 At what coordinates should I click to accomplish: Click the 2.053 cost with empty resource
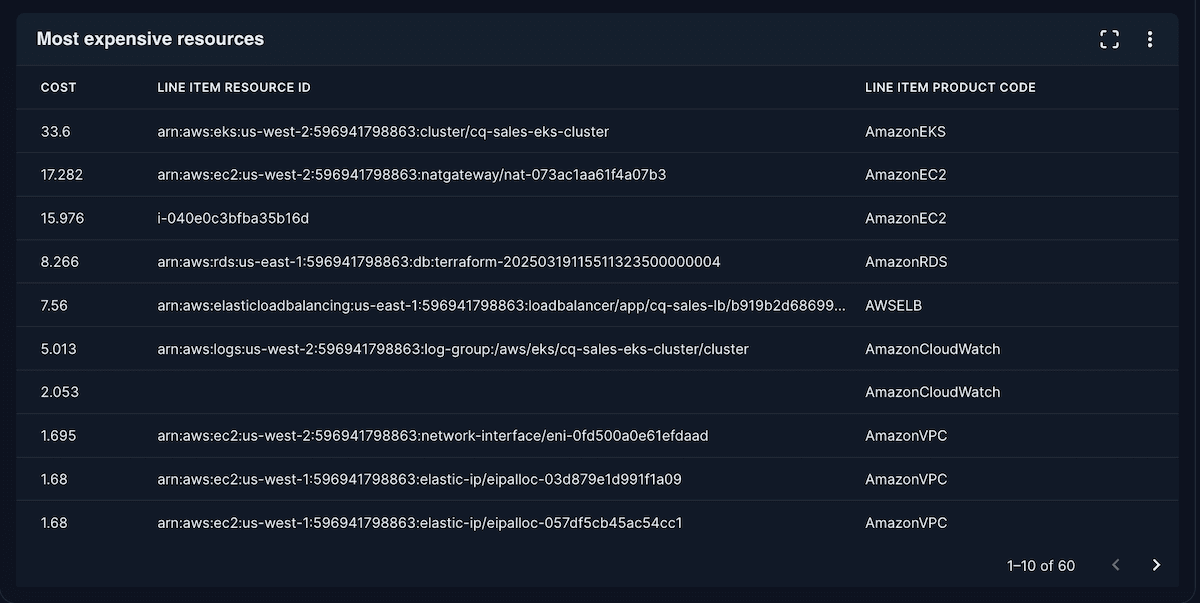click(x=58, y=392)
